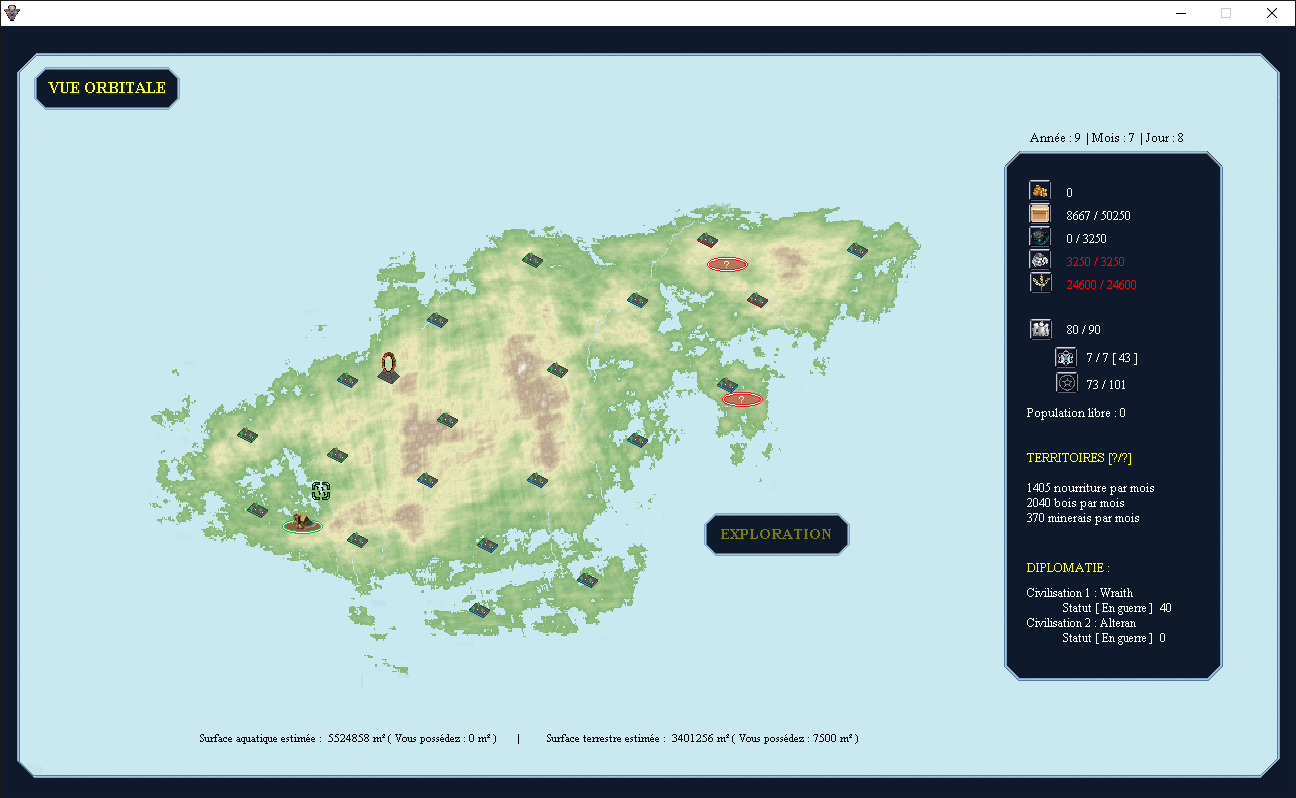Minimize the game window
Screen dimensions: 1296x798
pos(1180,13)
